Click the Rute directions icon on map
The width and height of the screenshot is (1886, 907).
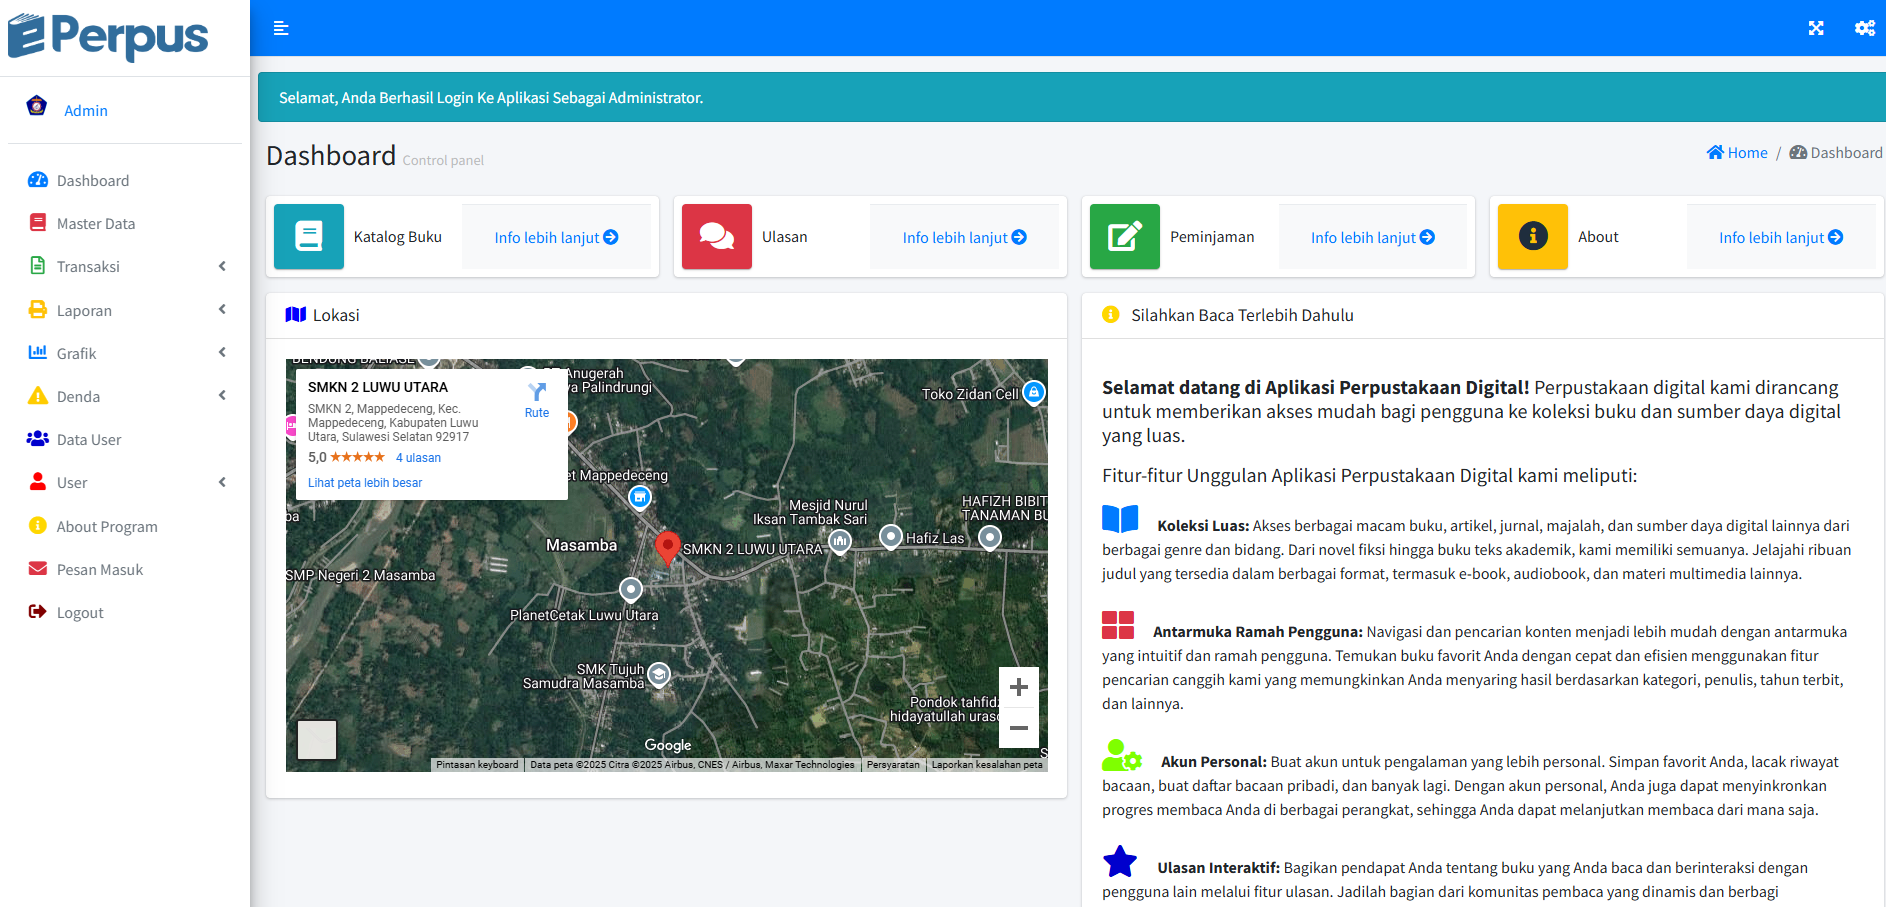pyautogui.click(x=537, y=398)
